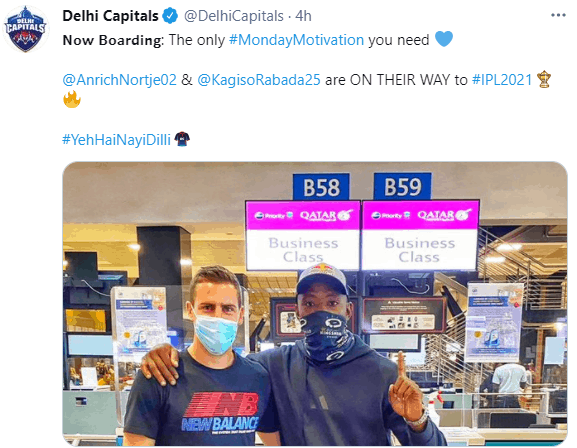577x448 pixels.
Task: Click the Now Boarding bold text
Action: point(113,40)
